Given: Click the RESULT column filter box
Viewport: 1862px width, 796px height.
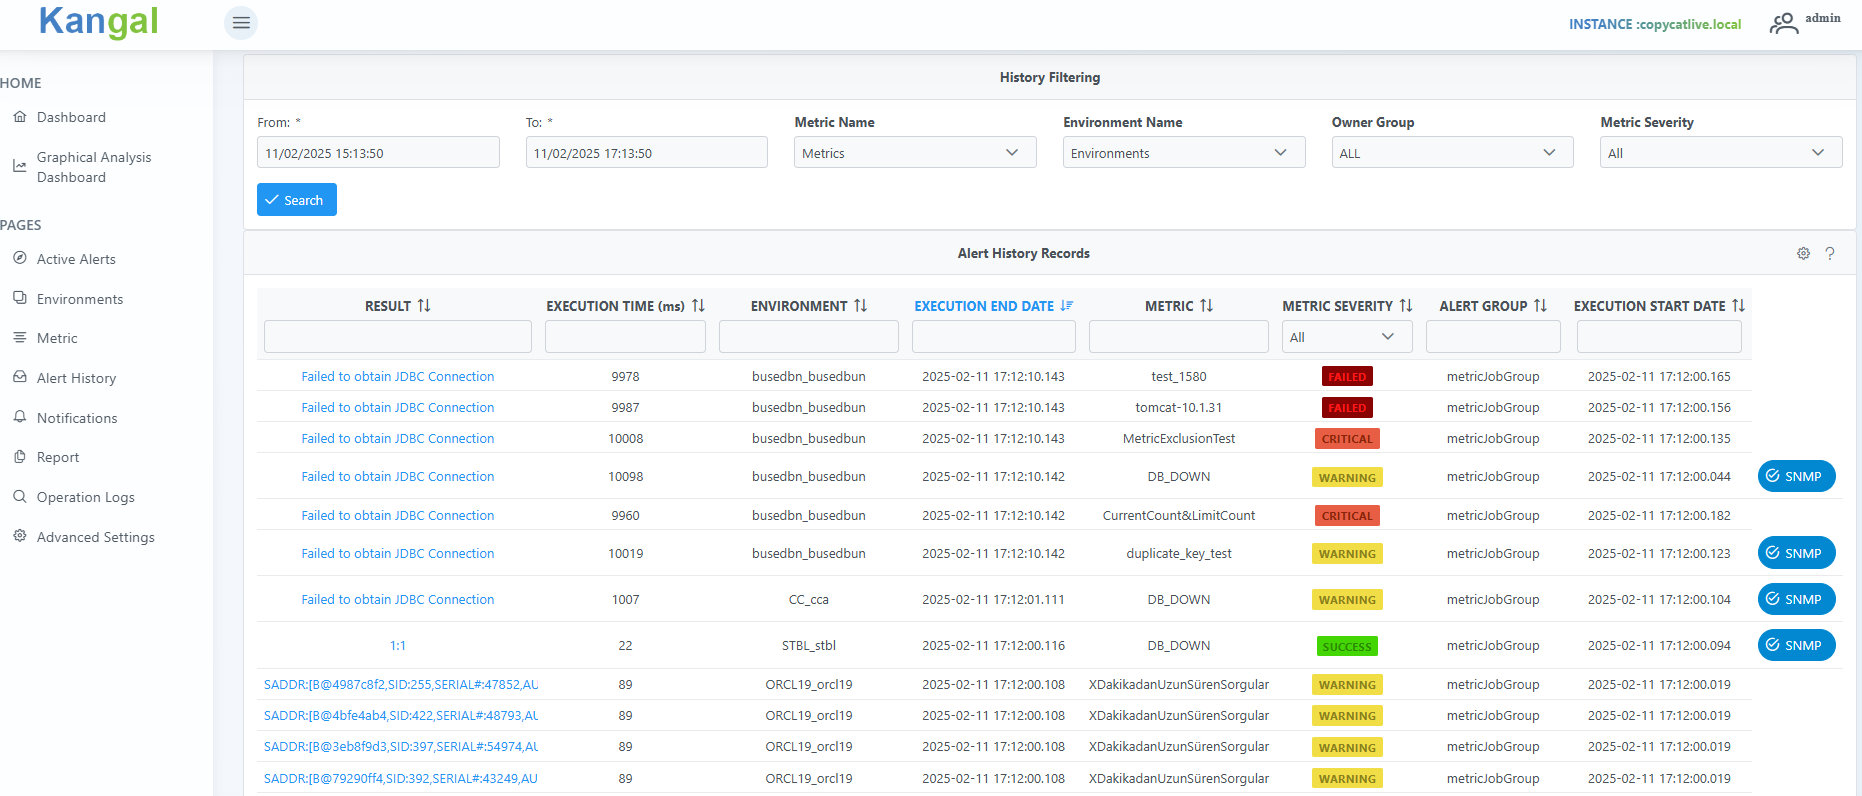Looking at the screenshot, I should click(x=398, y=337).
